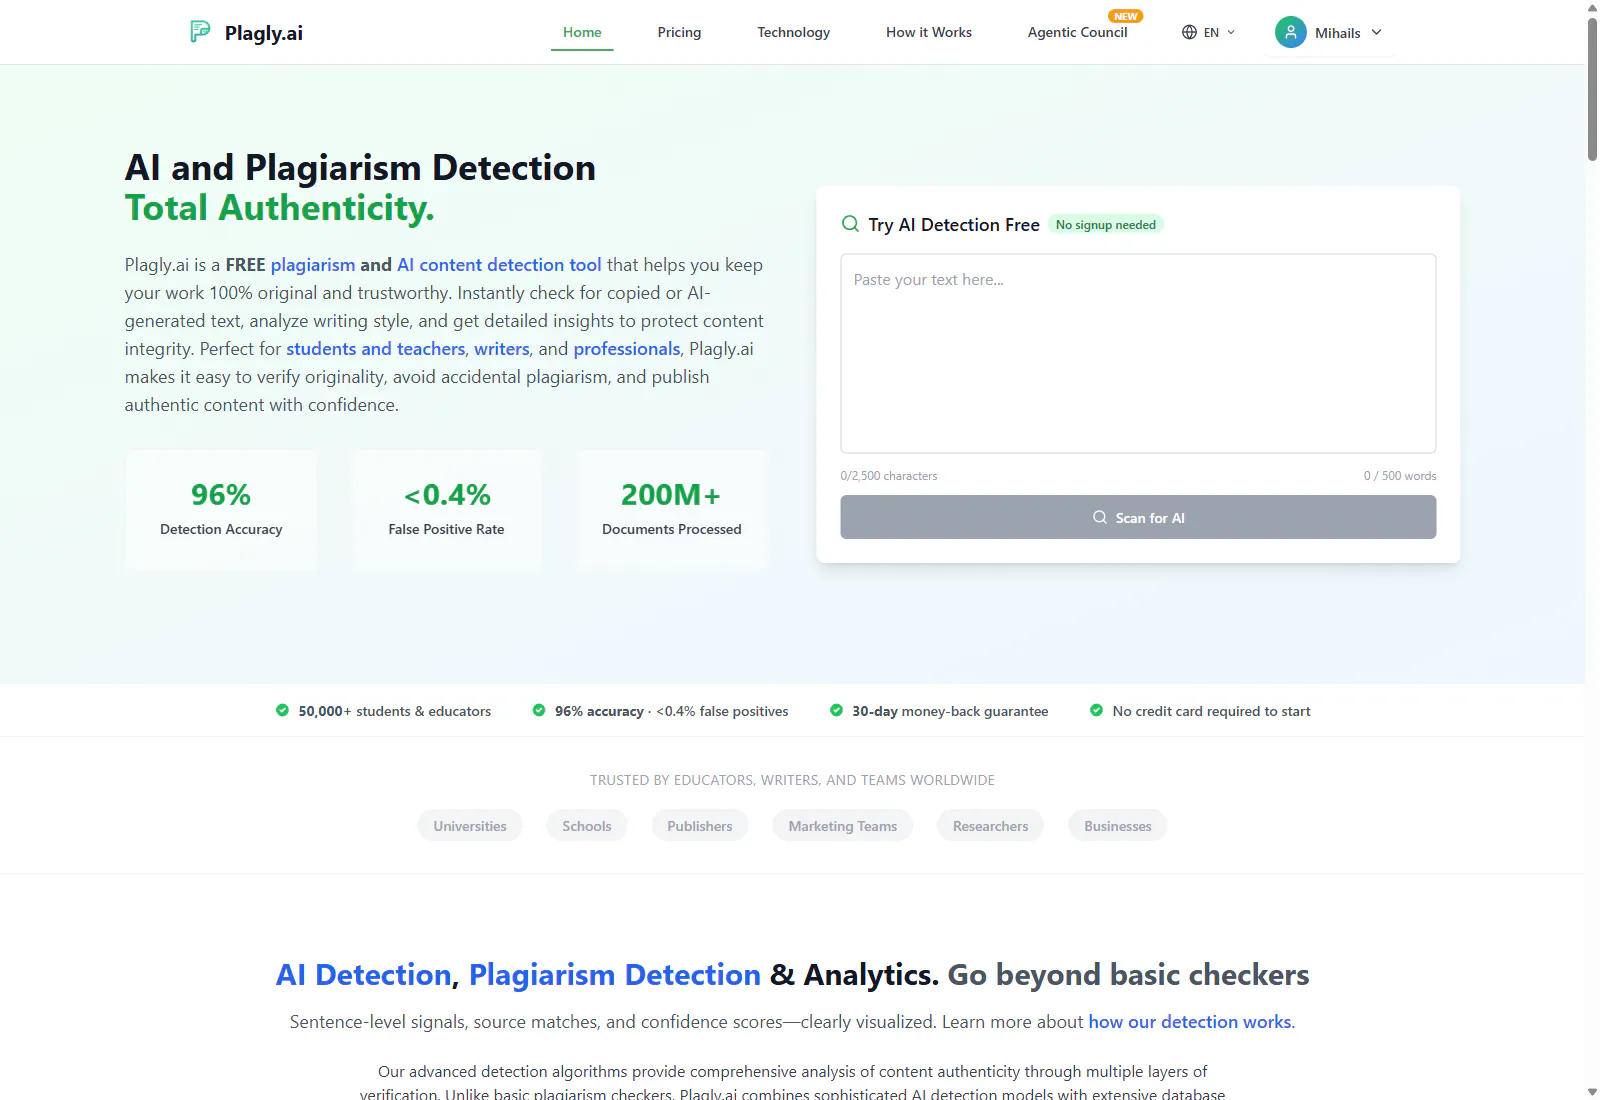Open the Technology menu item
Viewport: 1600px width, 1100px height.
(793, 32)
